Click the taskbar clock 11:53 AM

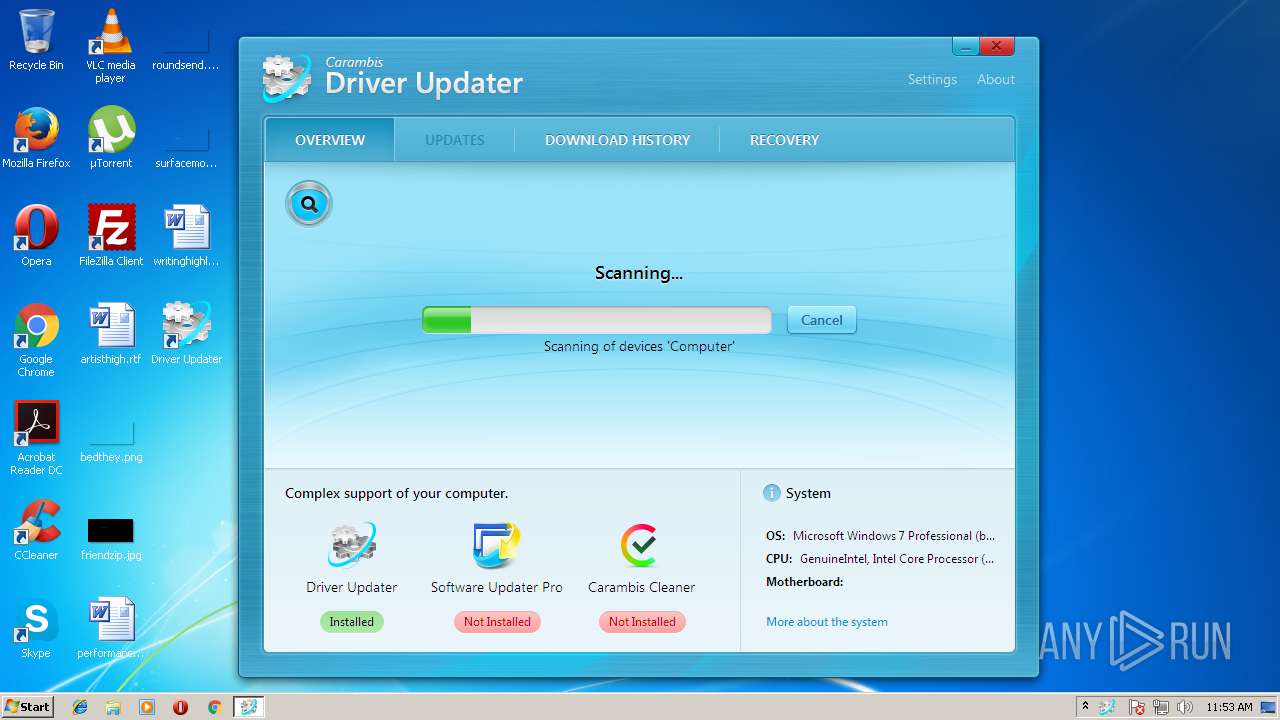pos(1229,707)
